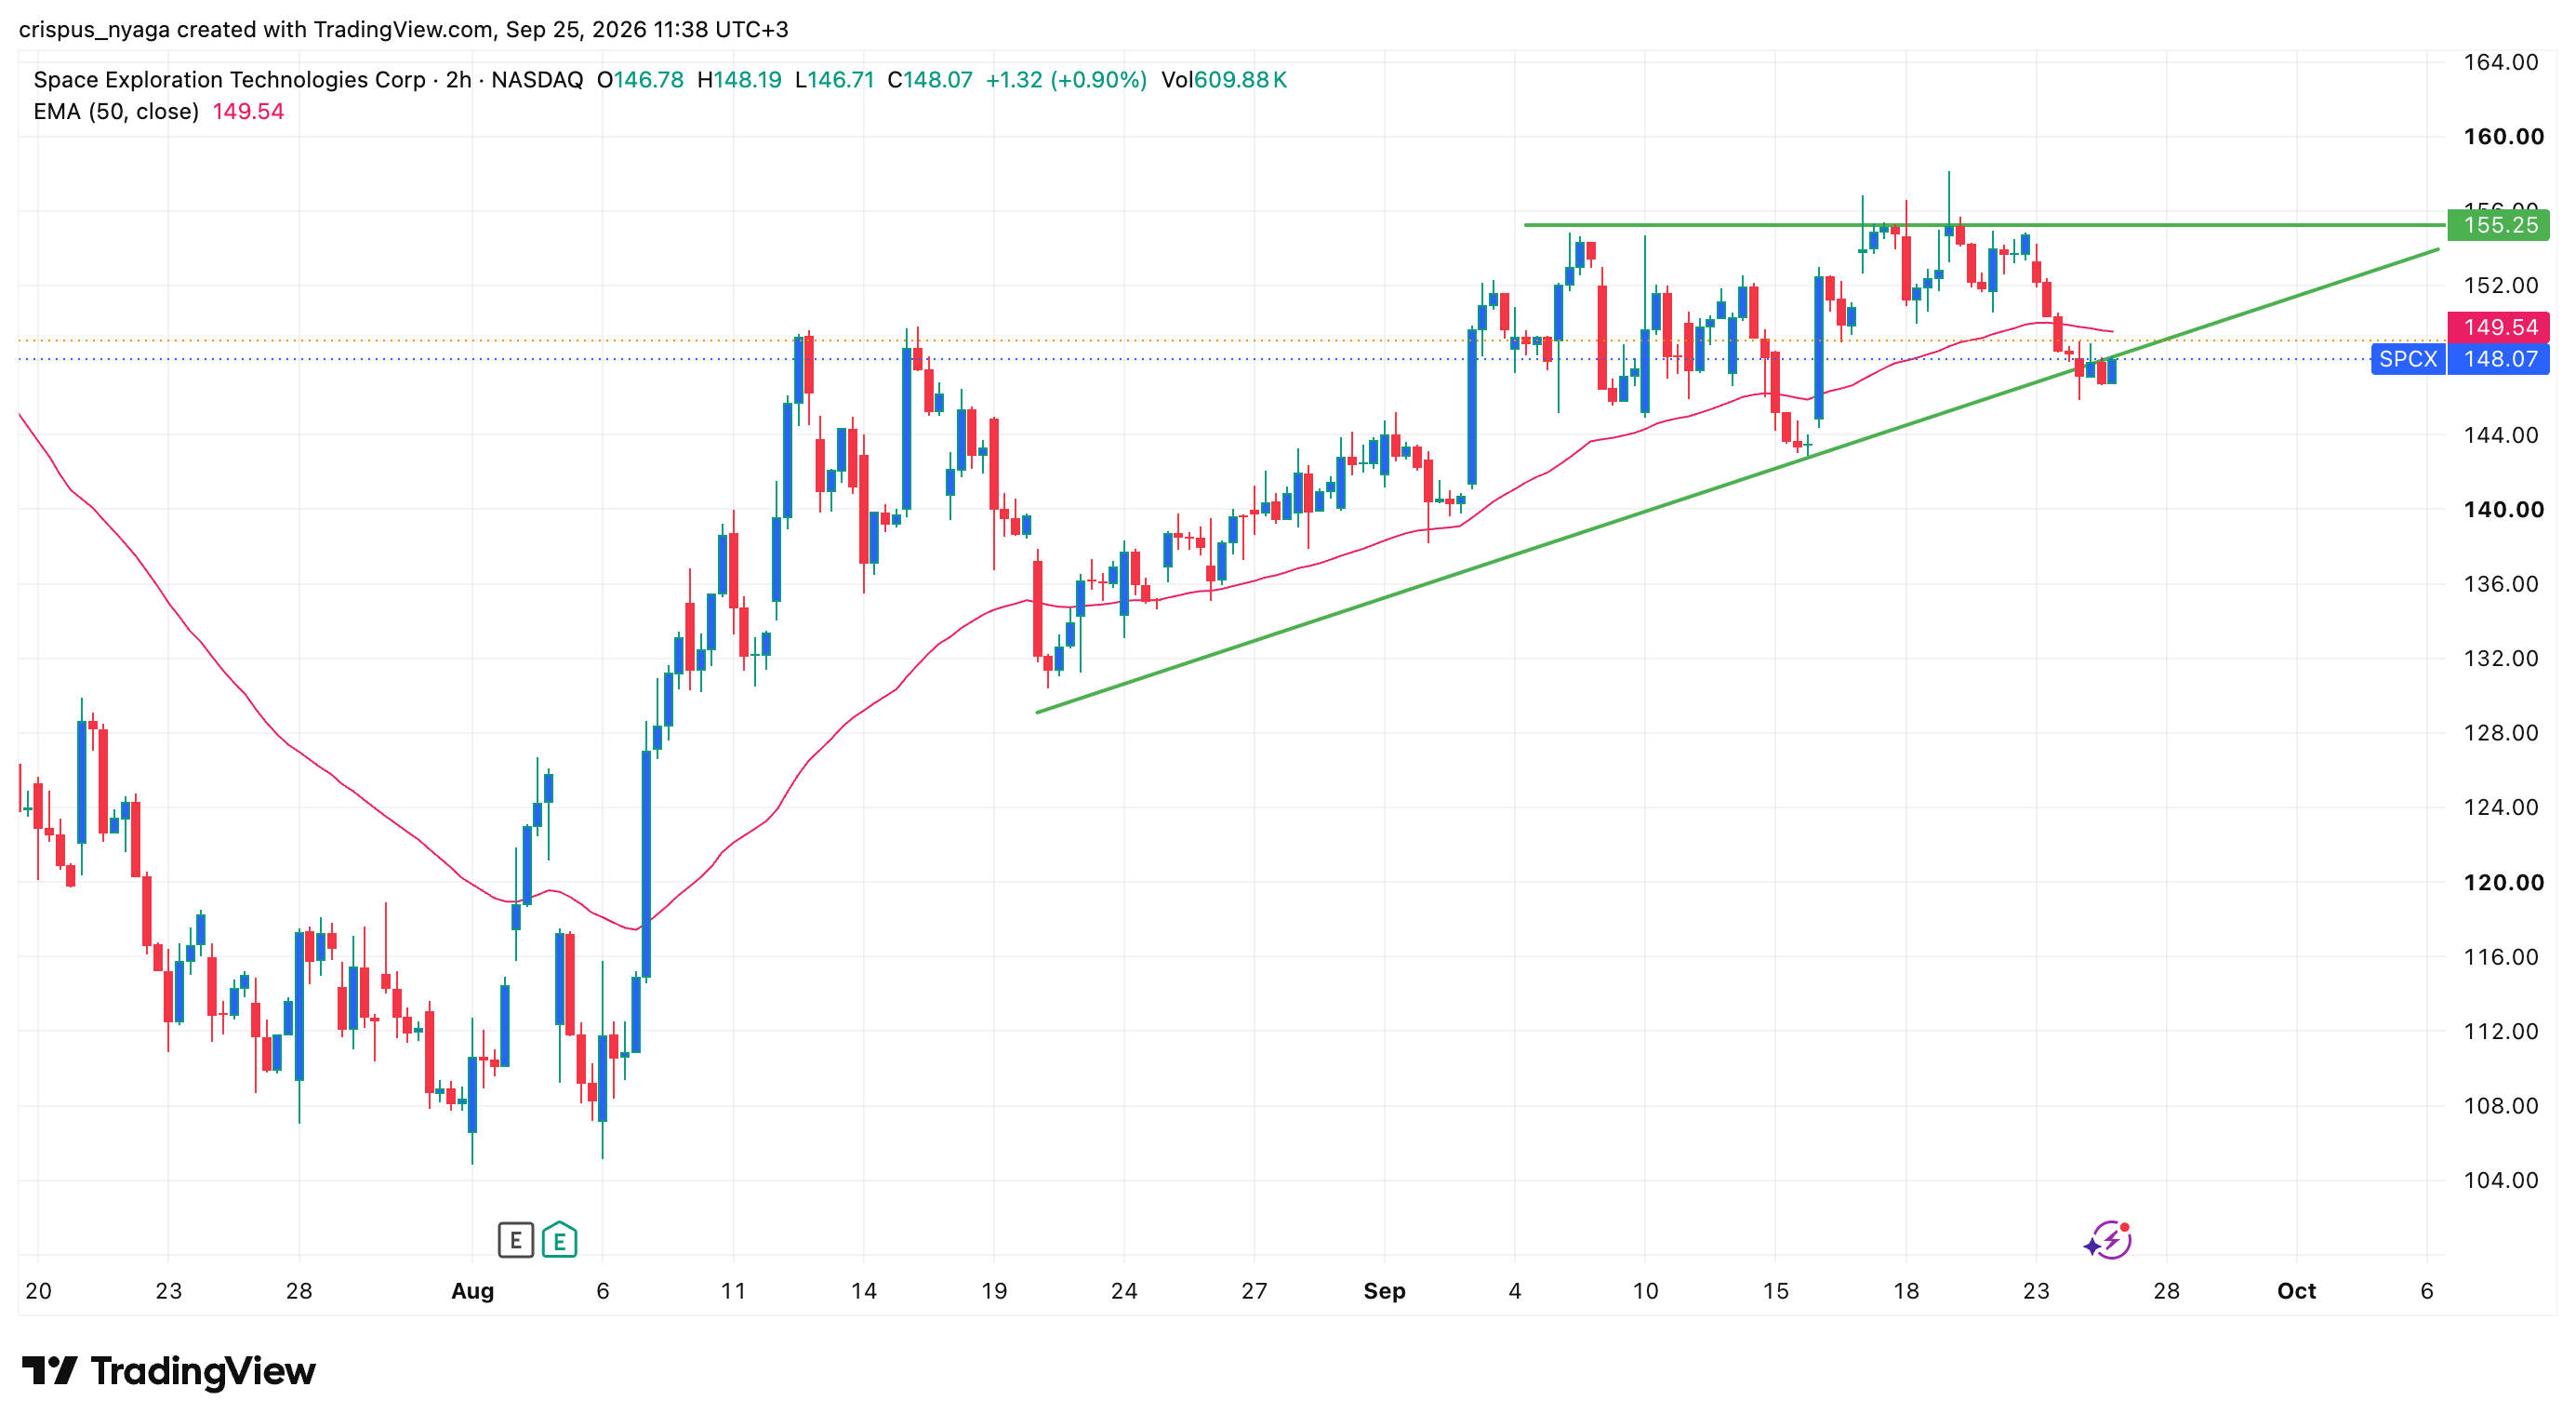Click the 27 date label on time axis

(x=1254, y=1291)
